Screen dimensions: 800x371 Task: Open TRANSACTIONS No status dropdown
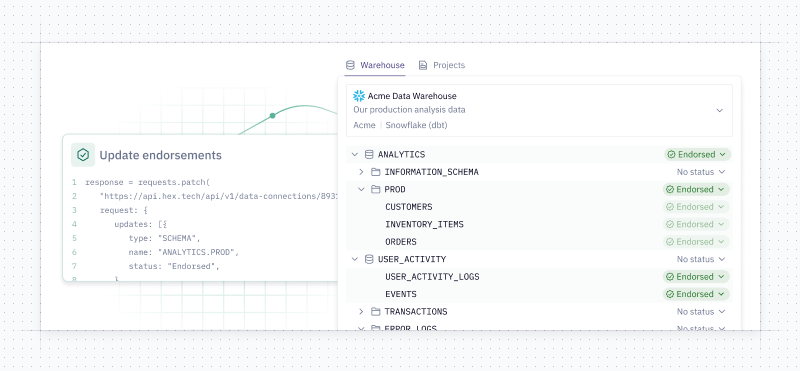[x=701, y=311]
